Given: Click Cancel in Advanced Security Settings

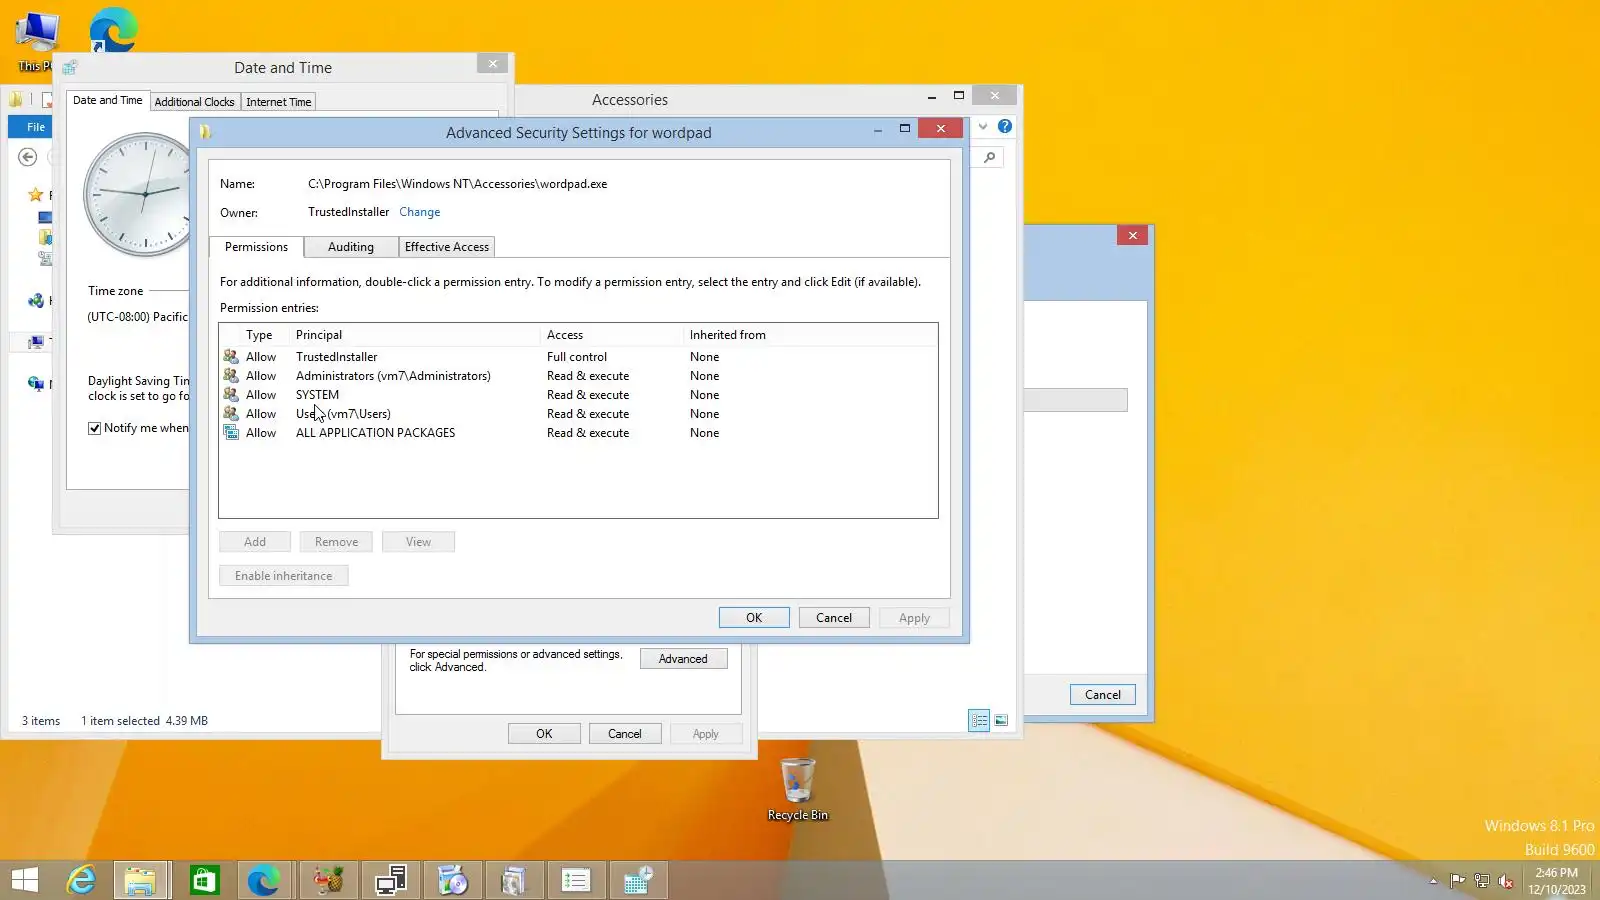Looking at the screenshot, I should click(834, 618).
